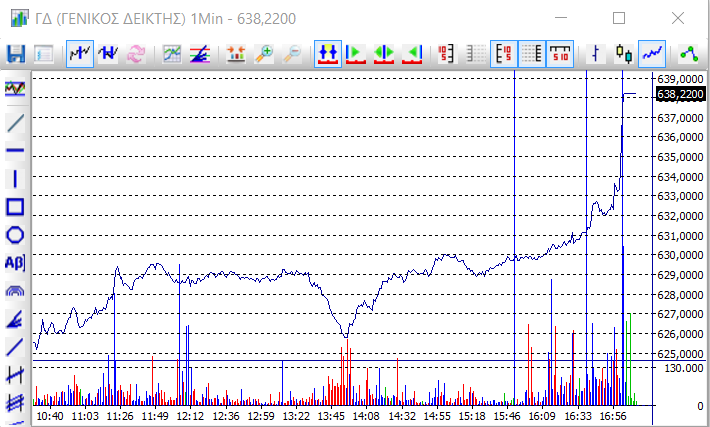Switch to candlestick chart style
This screenshot has width=710, height=427.
click(624, 54)
